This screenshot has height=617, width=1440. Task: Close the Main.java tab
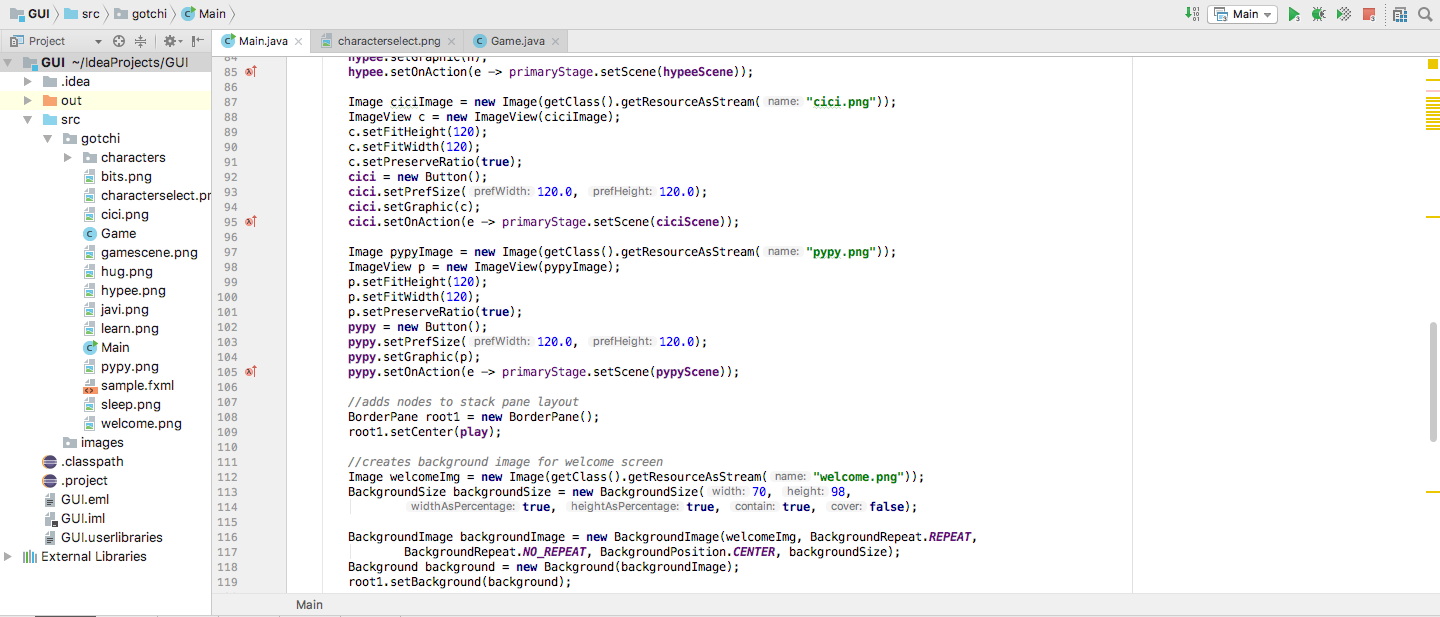tap(299, 41)
